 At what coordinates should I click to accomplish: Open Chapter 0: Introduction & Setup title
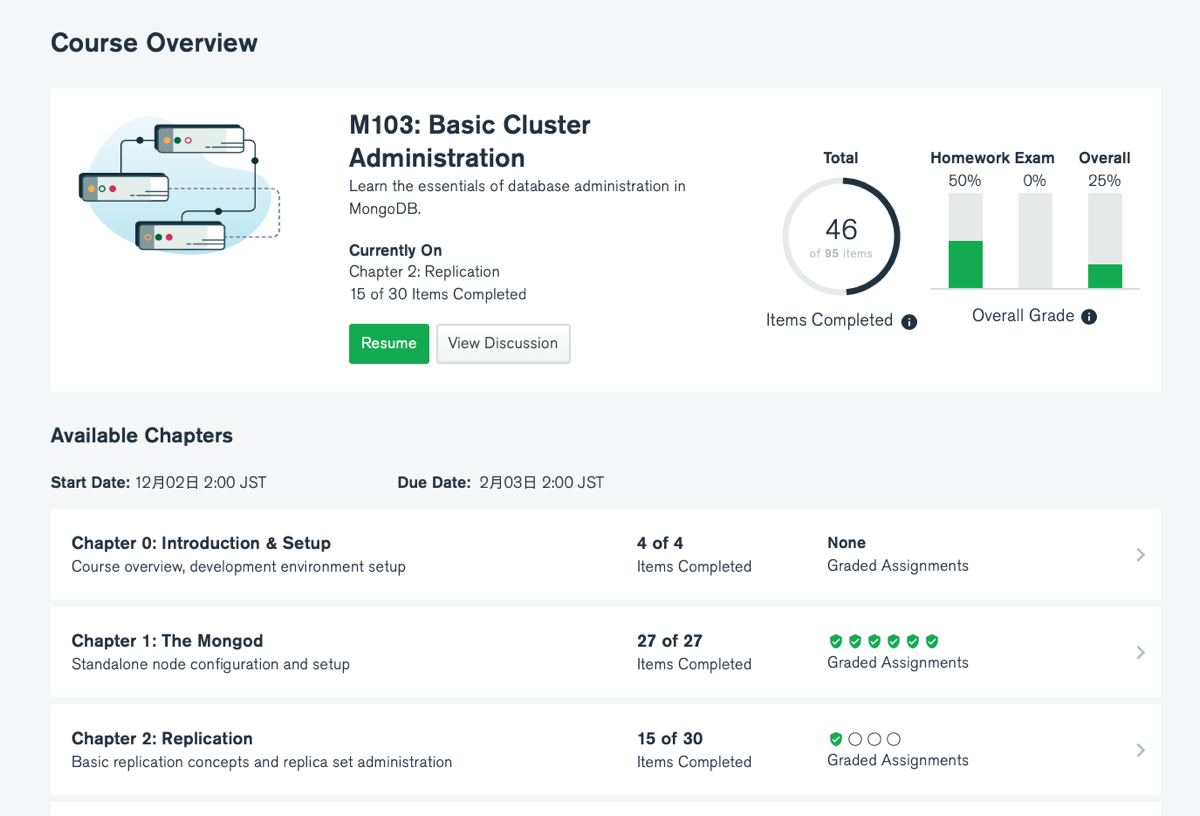coord(201,543)
